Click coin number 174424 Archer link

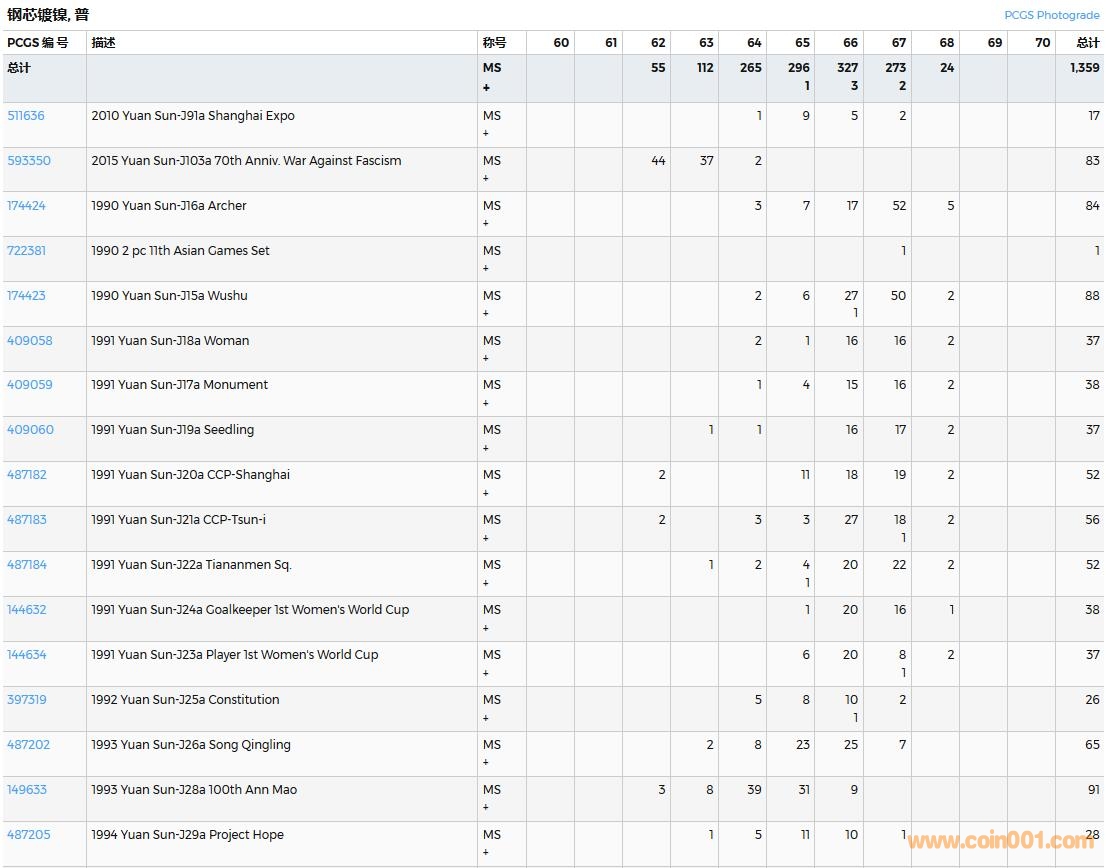[x=26, y=206]
